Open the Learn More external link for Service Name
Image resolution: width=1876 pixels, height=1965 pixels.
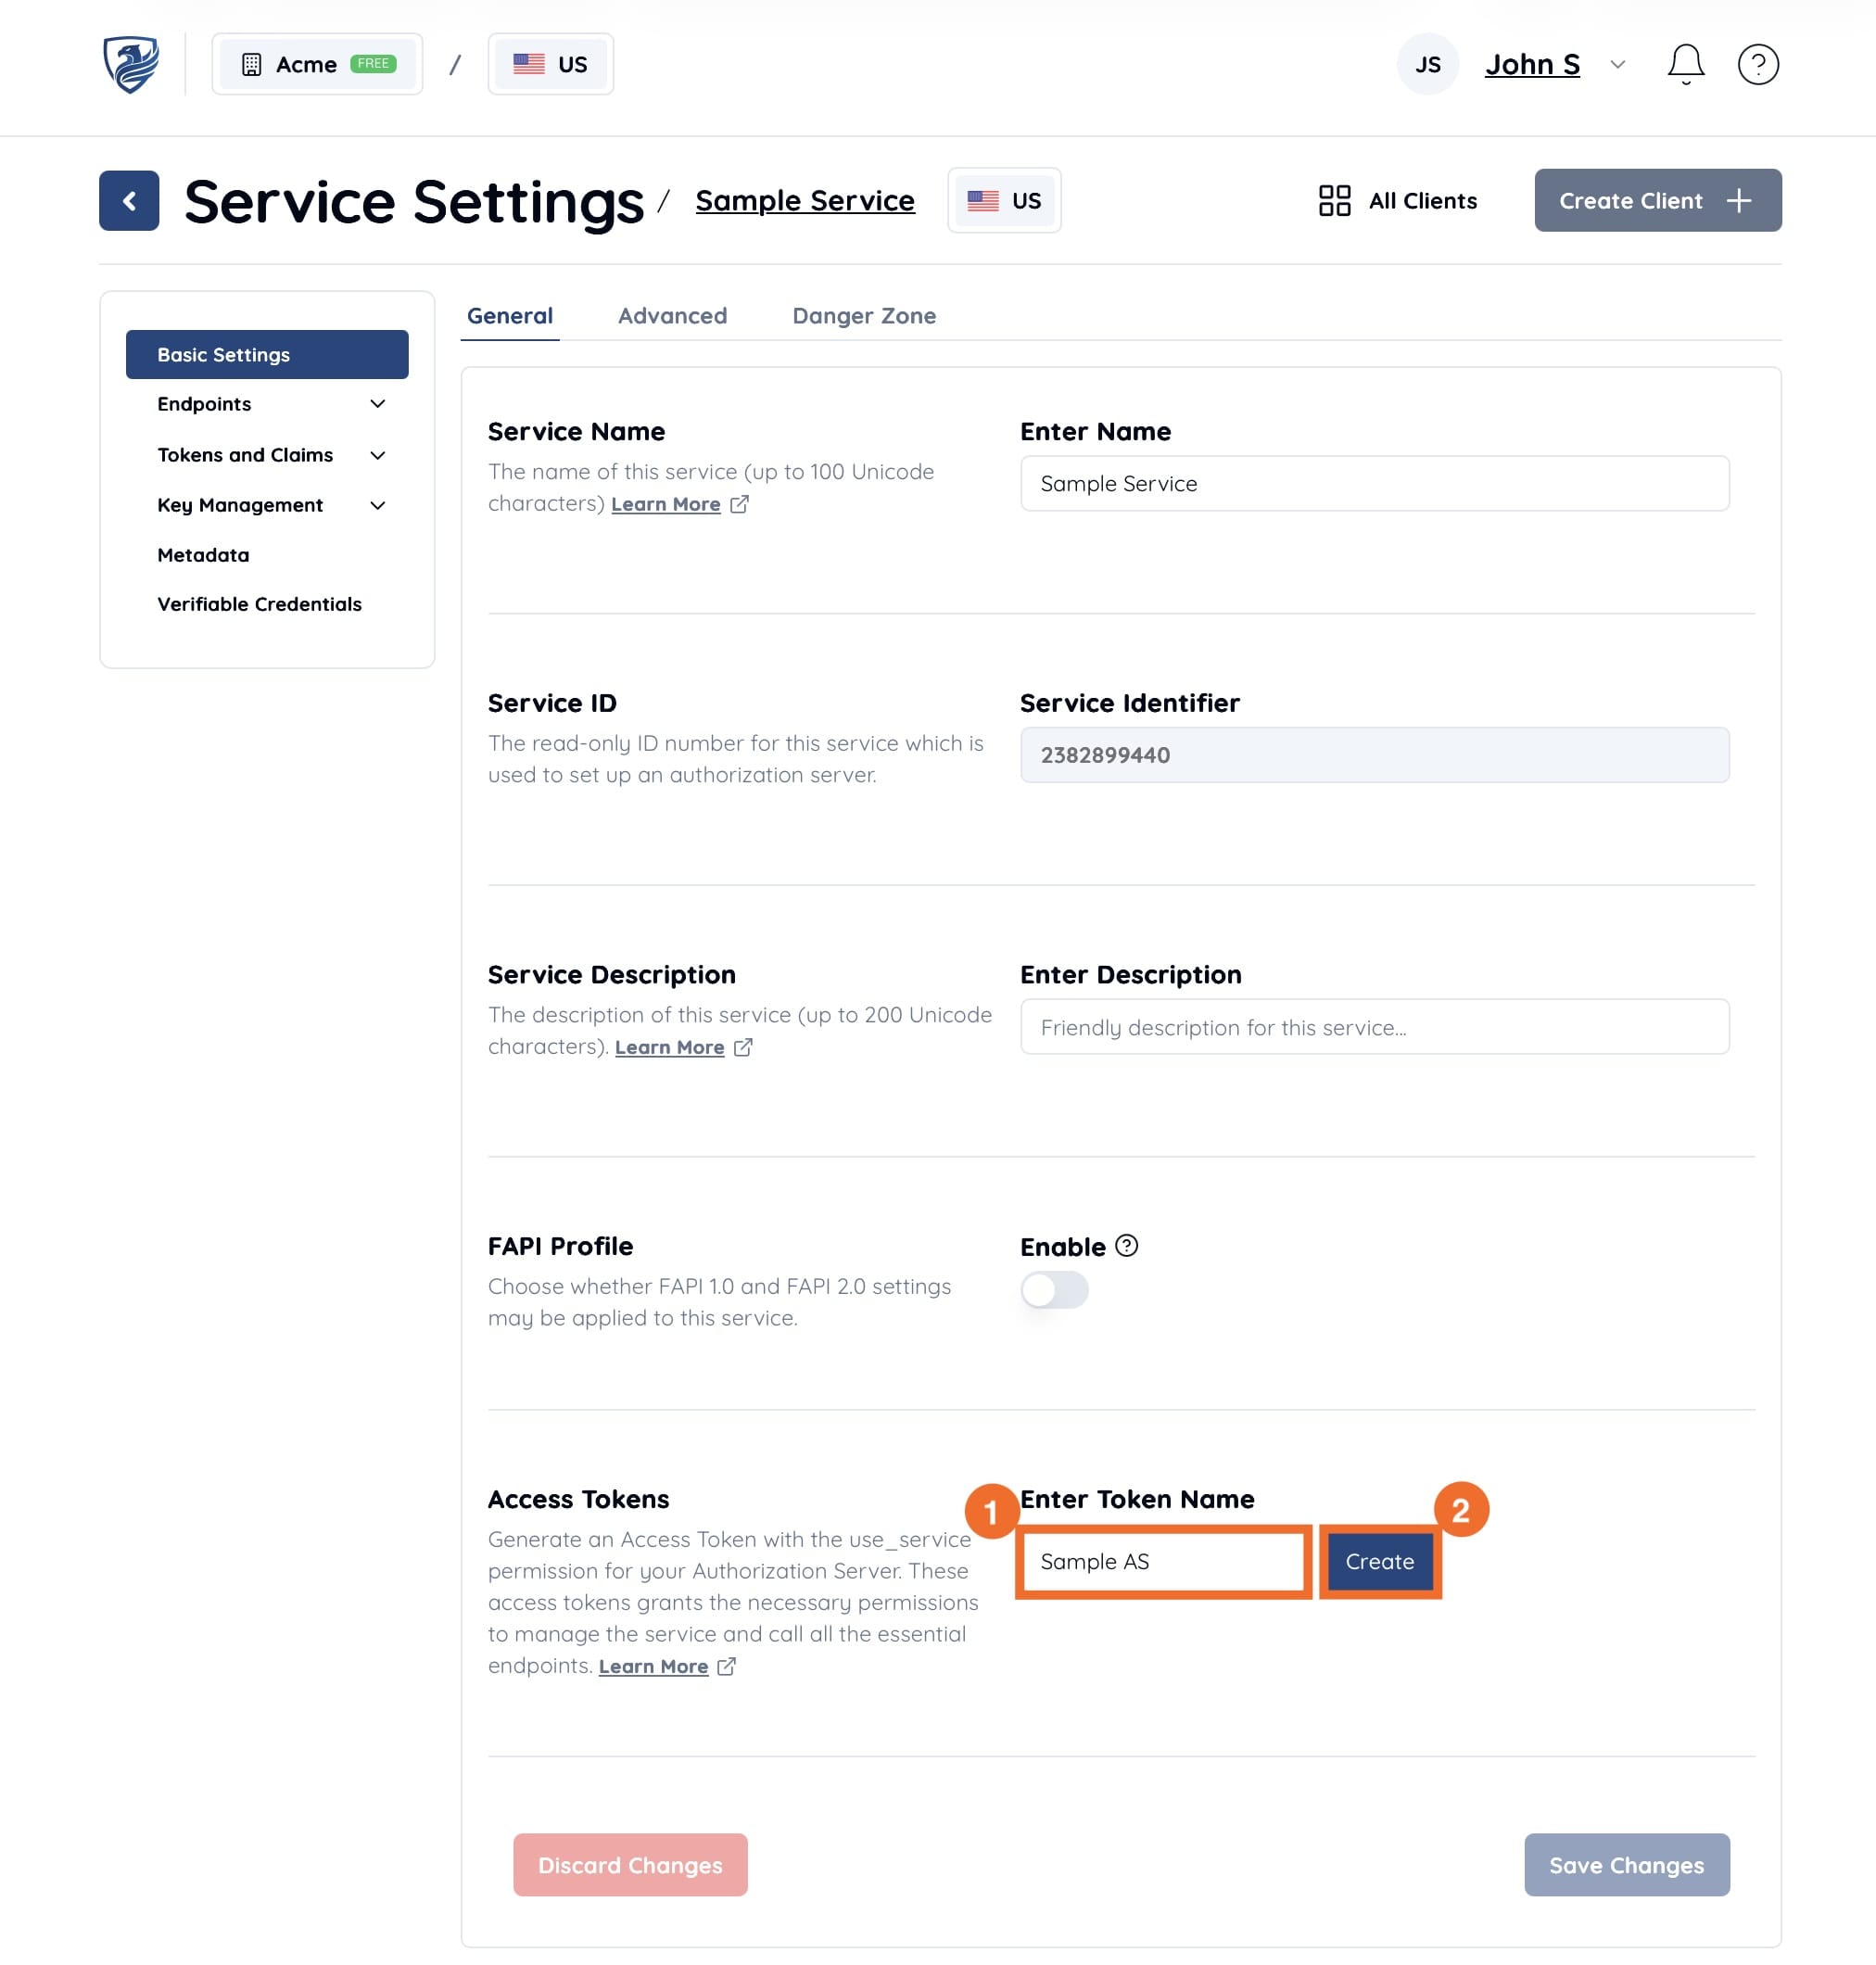click(666, 504)
